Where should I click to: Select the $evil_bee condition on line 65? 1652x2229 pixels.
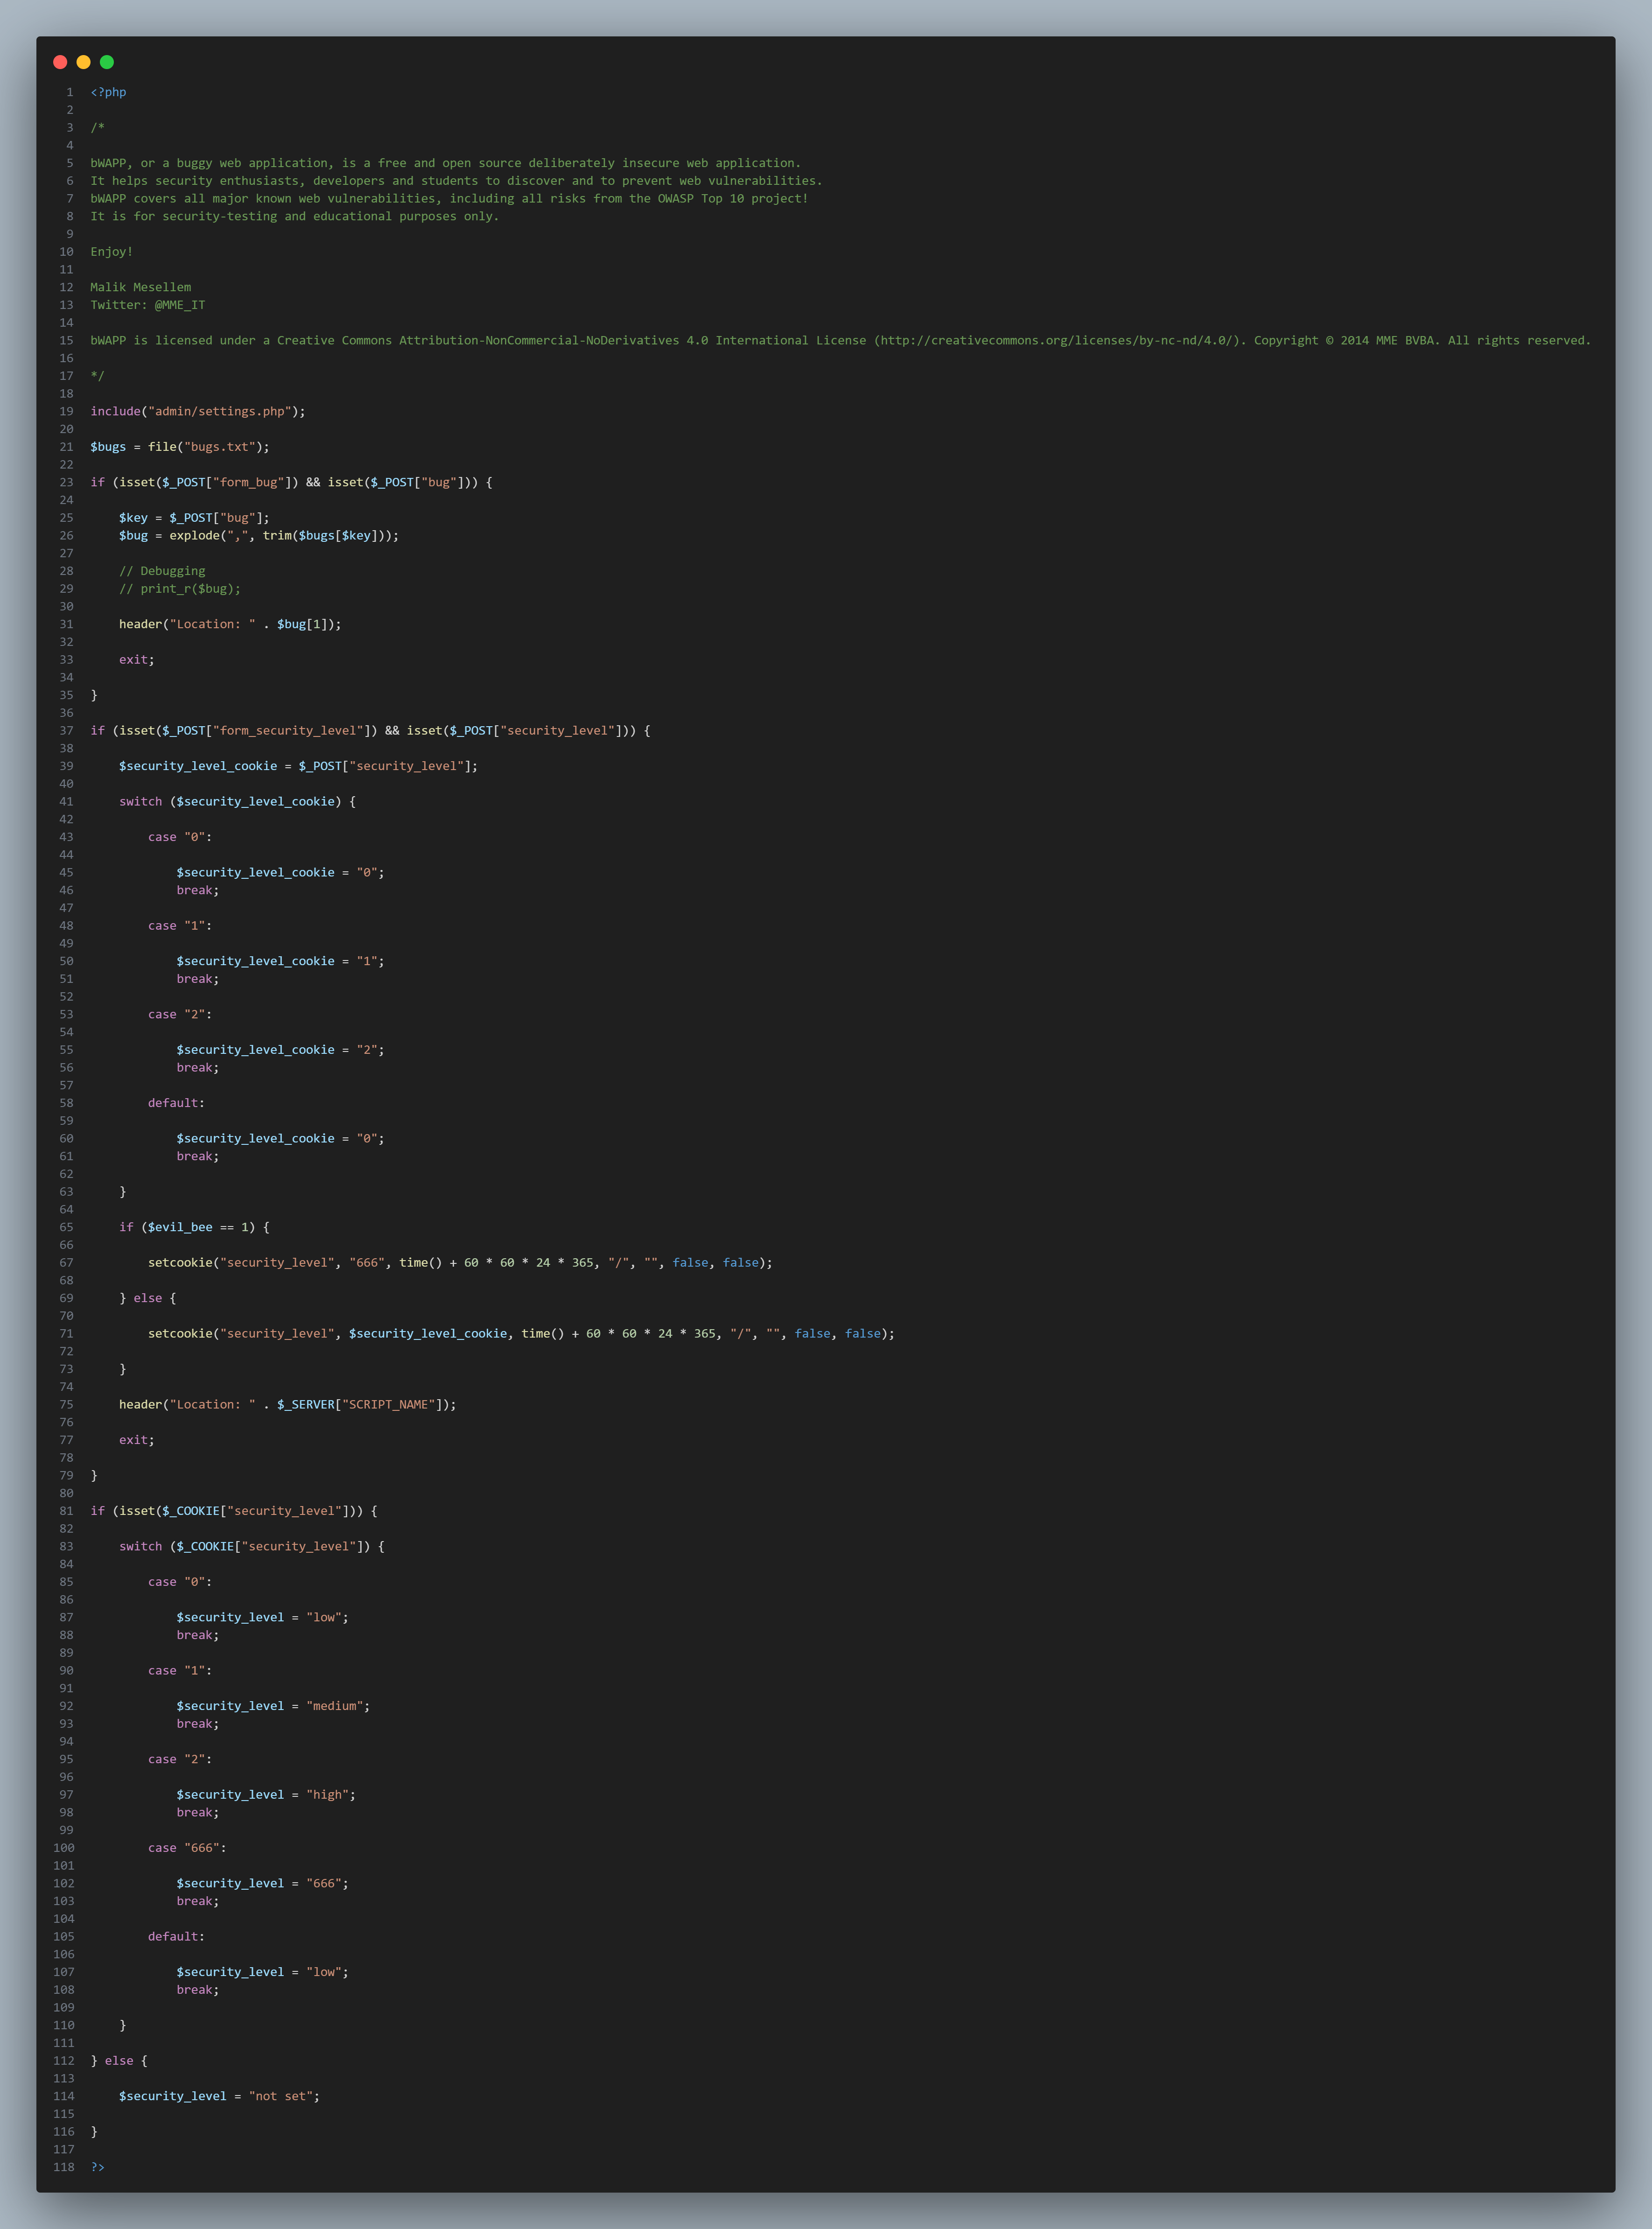point(195,1227)
